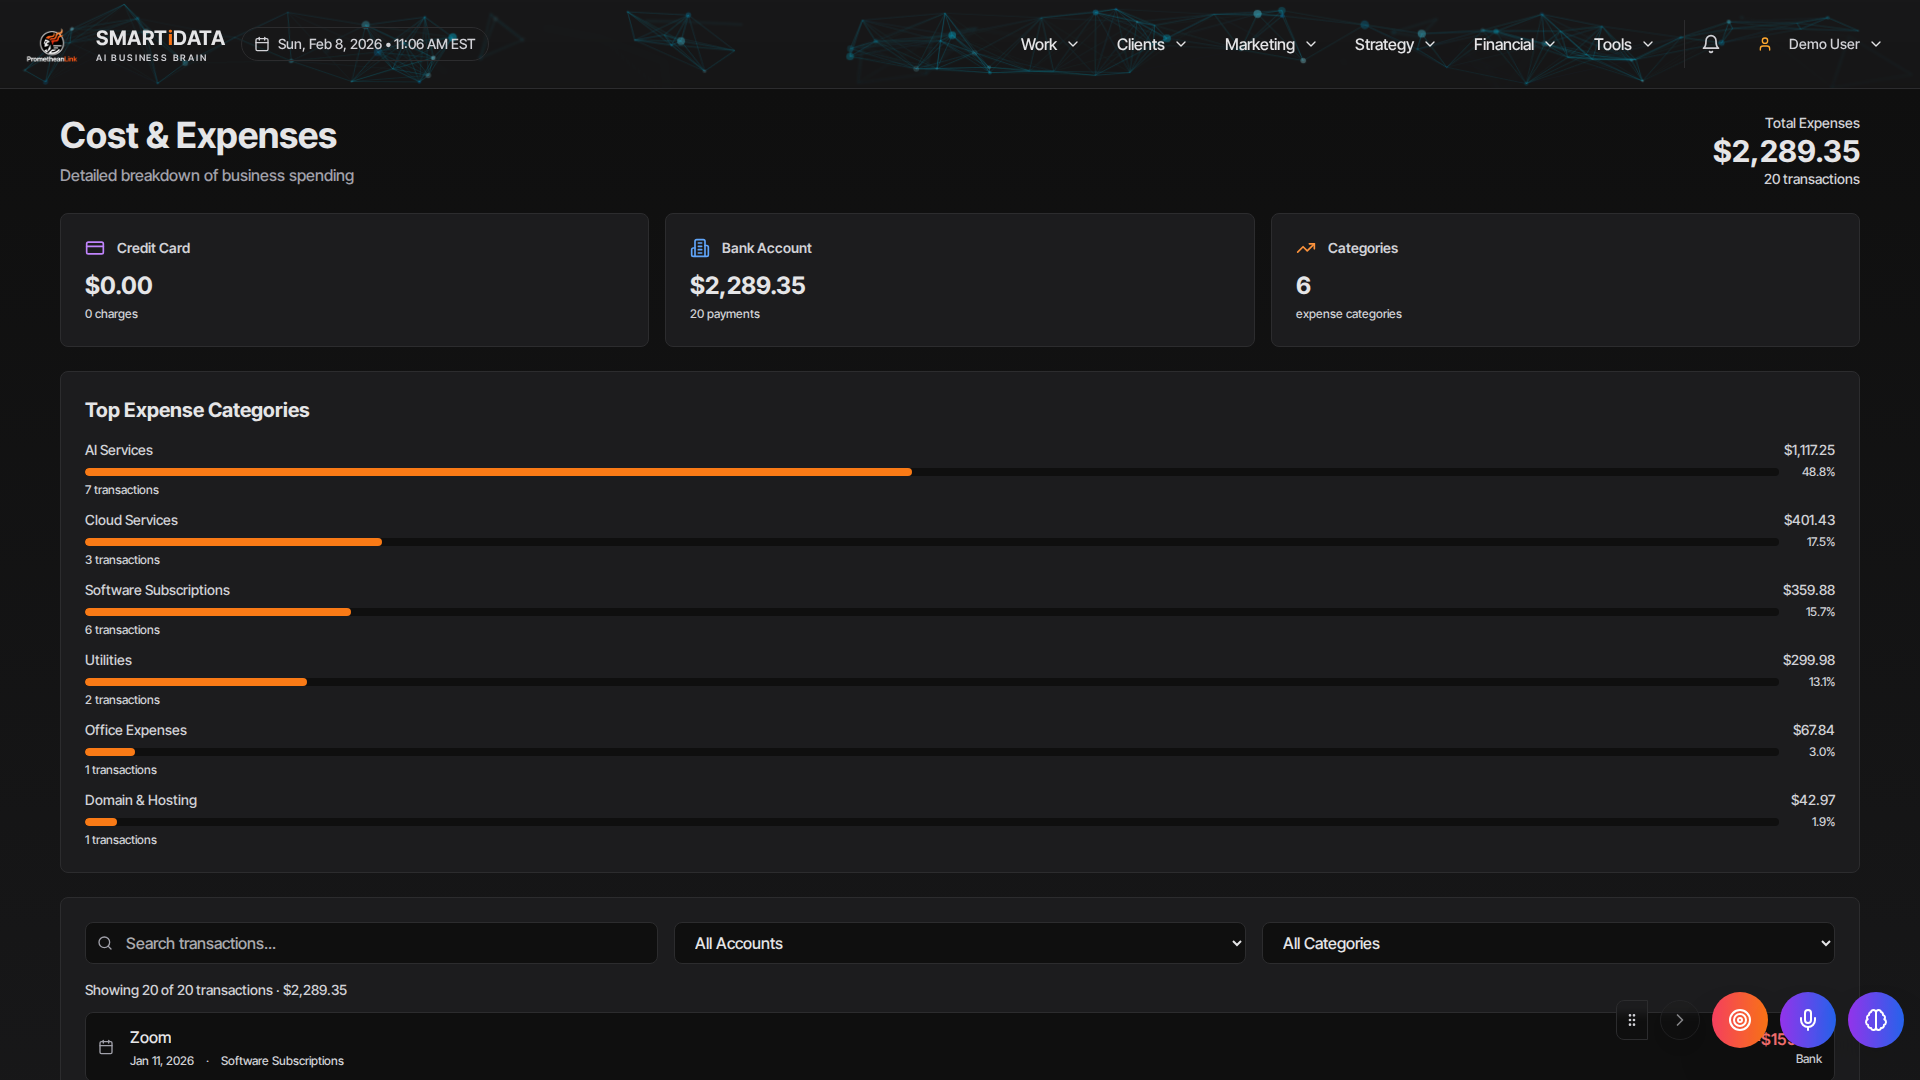Click the microphone voice assistant button
The width and height of the screenshot is (1920, 1080).
(1807, 1020)
